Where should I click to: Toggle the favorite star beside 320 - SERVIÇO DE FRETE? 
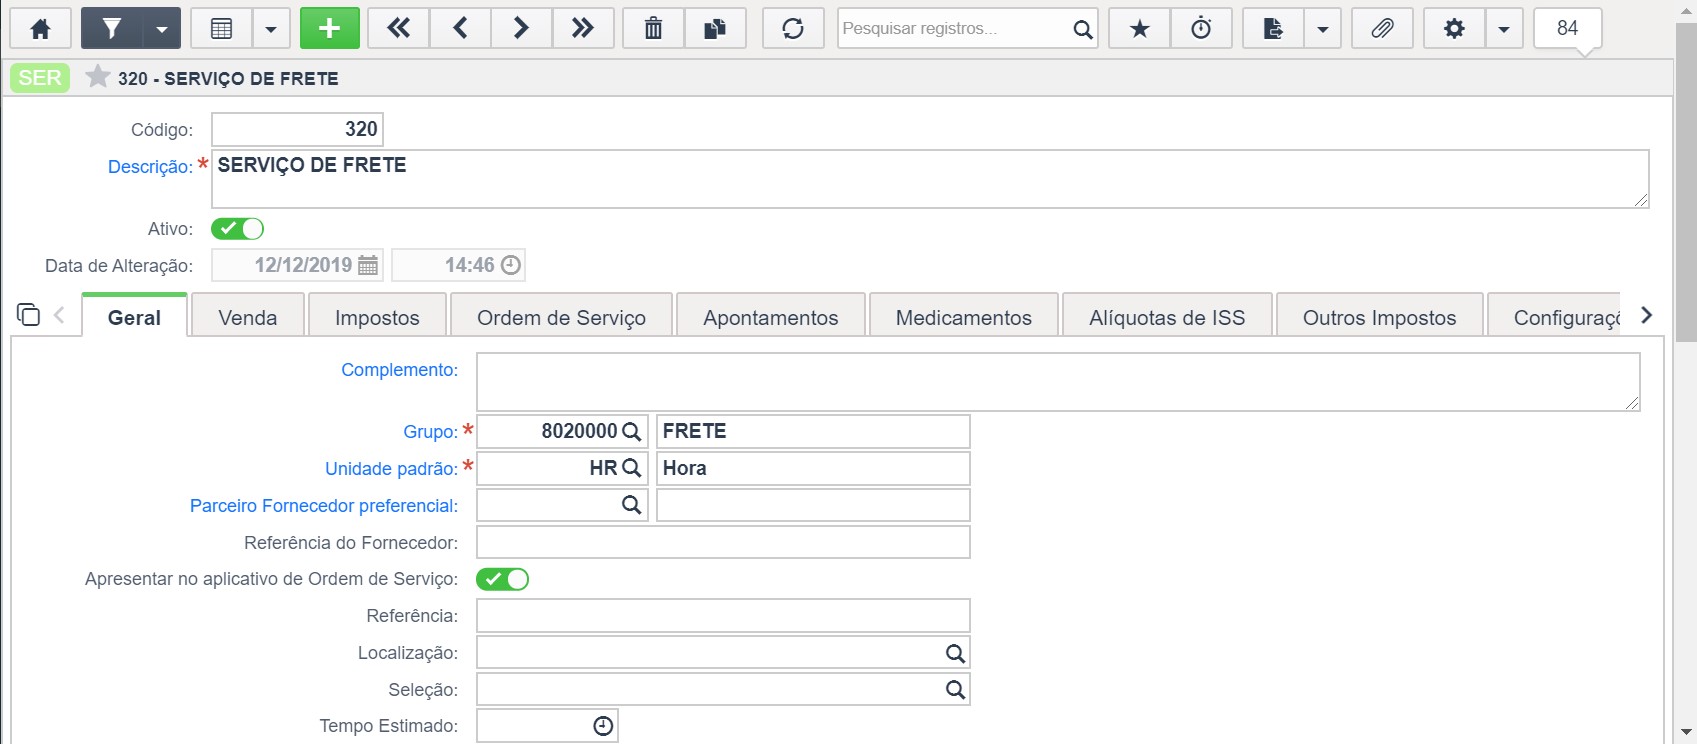97,77
